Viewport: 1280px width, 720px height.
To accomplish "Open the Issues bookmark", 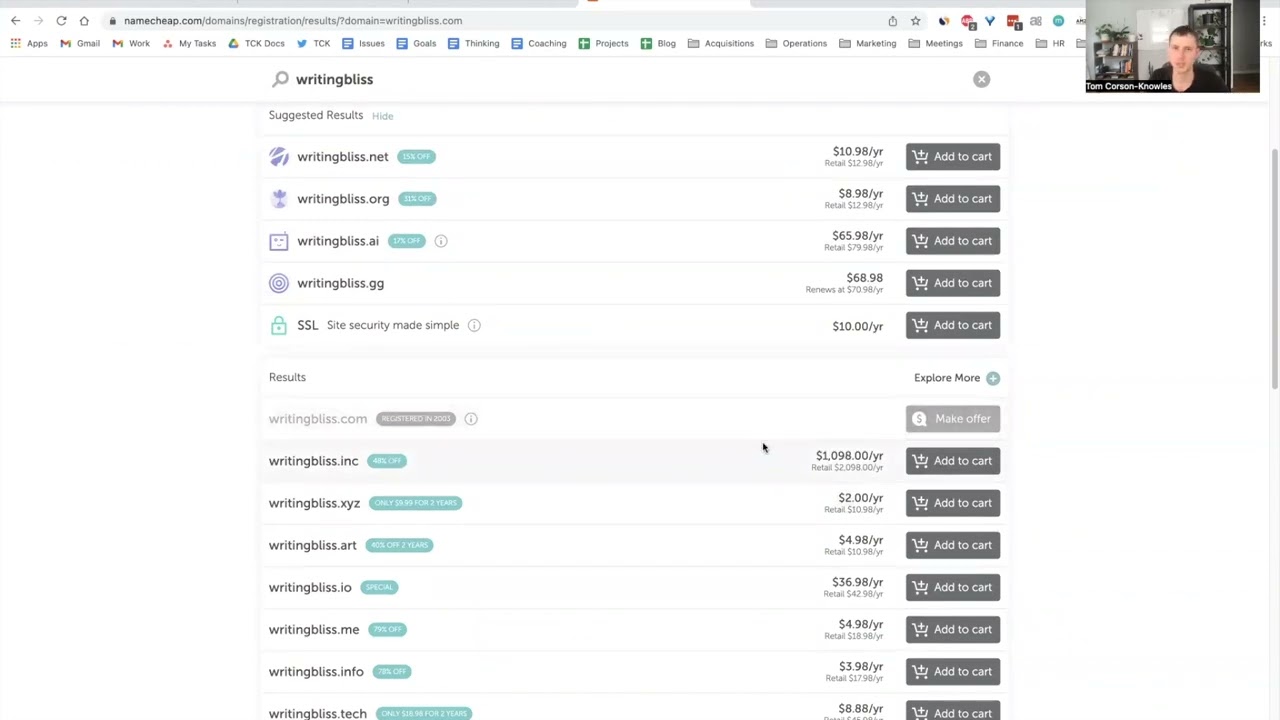I will 363,43.
